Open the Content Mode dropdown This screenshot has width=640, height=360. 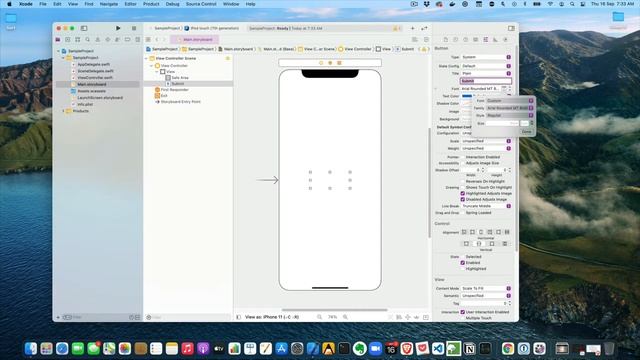pos(486,288)
